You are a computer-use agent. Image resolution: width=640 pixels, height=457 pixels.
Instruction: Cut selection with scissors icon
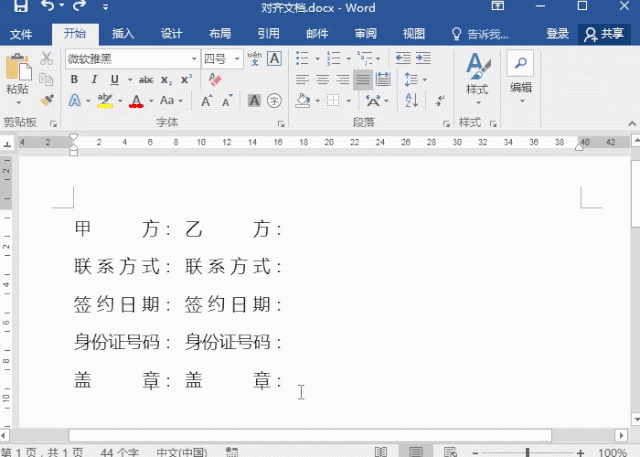pyautogui.click(x=47, y=59)
